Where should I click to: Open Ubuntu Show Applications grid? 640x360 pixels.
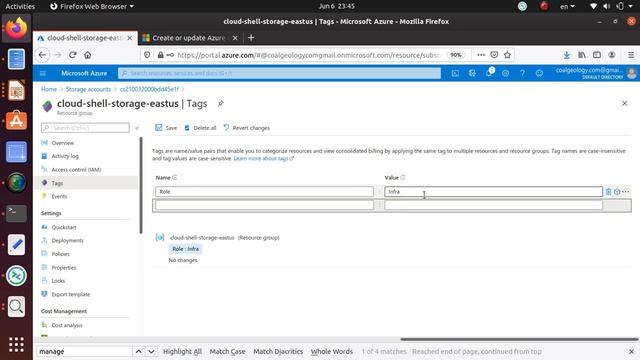(x=16, y=344)
